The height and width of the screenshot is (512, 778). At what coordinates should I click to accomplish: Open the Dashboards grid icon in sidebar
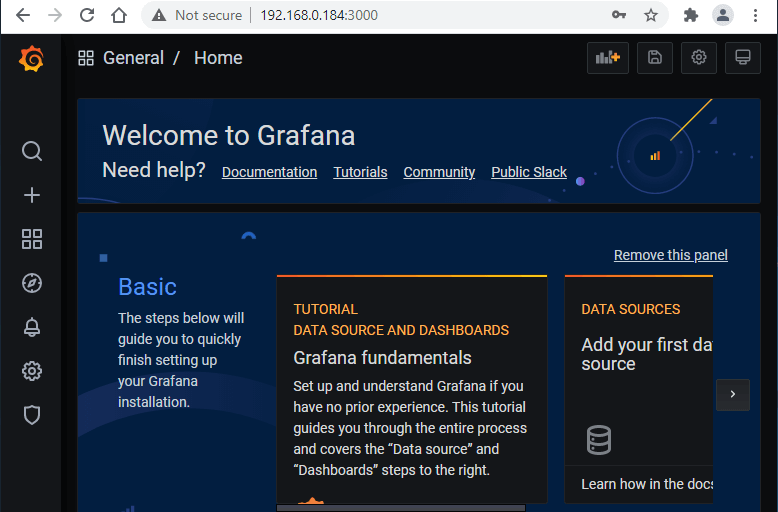[32, 239]
